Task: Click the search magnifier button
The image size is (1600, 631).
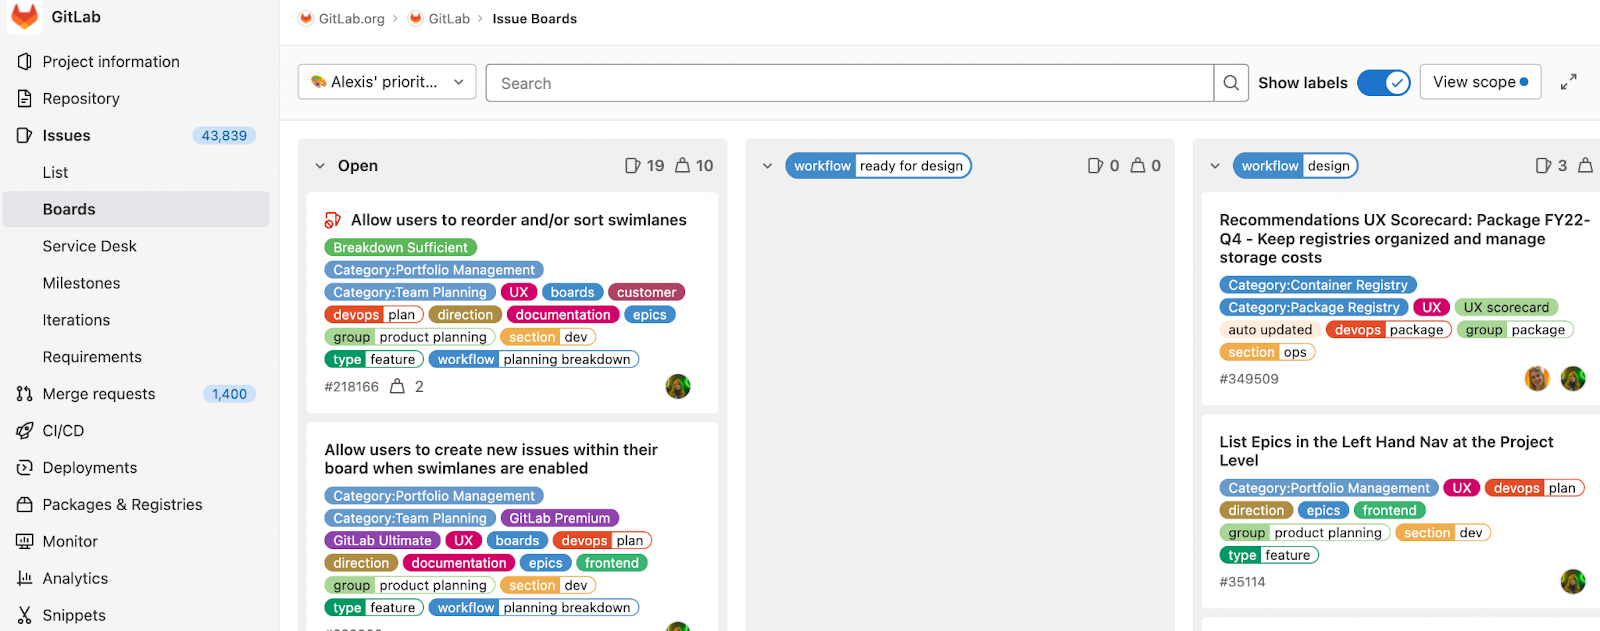Action: (1231, 83)
